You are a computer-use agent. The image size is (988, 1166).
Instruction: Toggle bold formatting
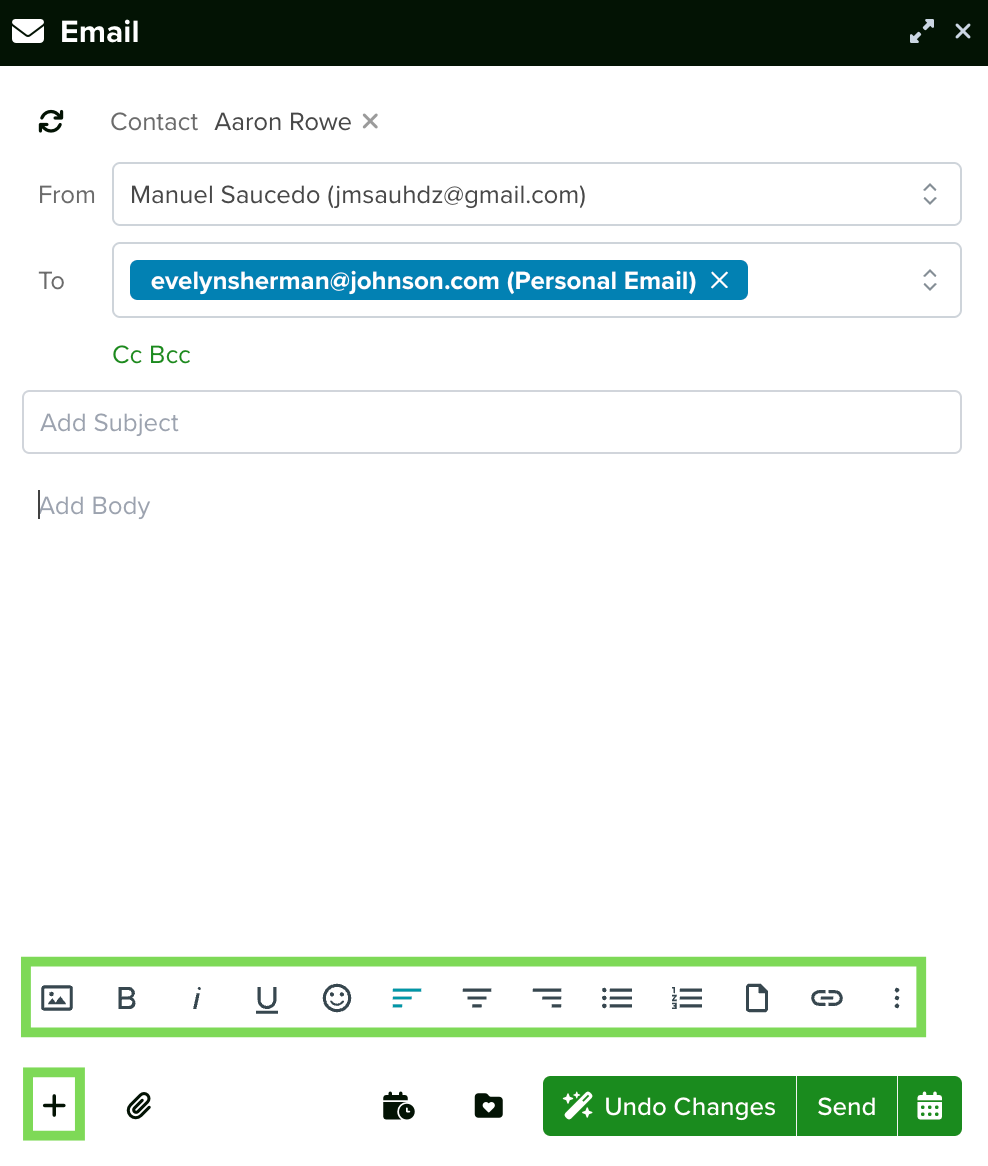[x=126, y=997]
